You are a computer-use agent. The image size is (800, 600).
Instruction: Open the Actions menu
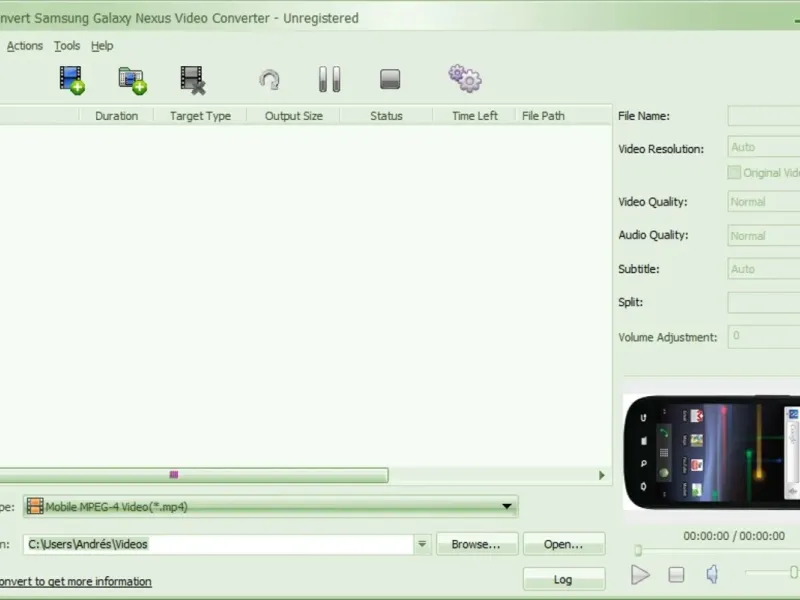pos(24,46)
